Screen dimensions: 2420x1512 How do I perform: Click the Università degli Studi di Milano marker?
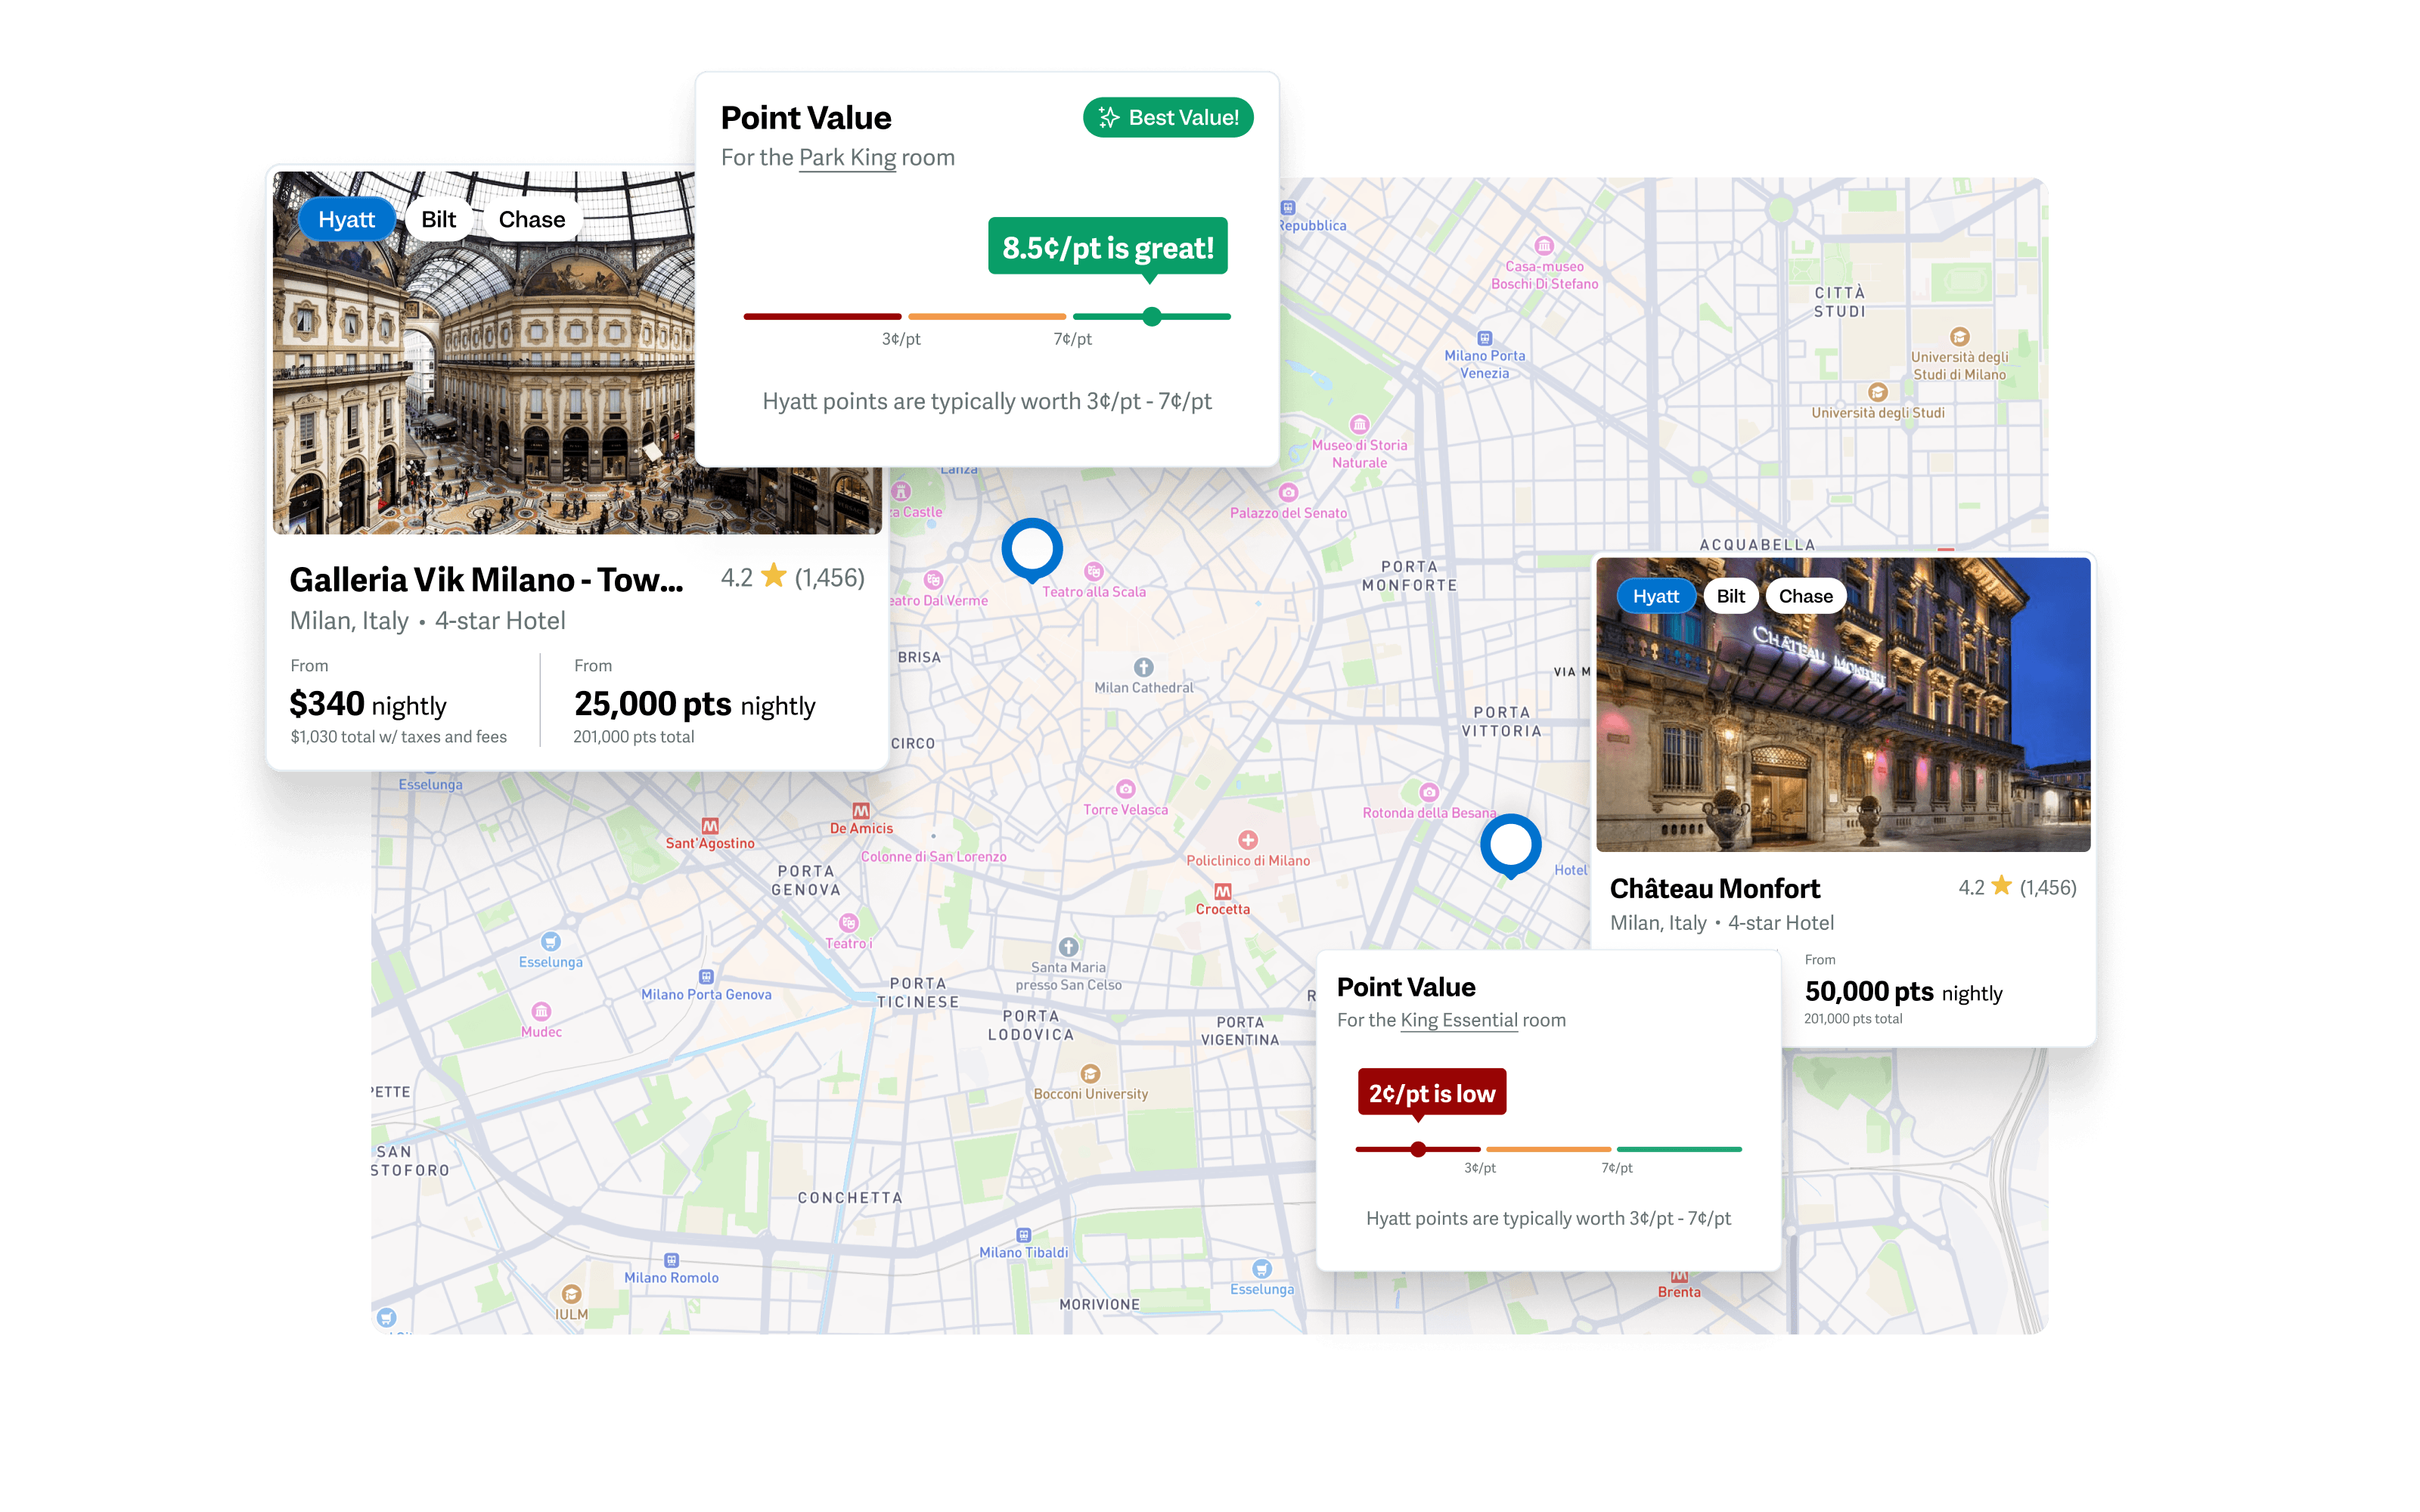(1959, 337)
